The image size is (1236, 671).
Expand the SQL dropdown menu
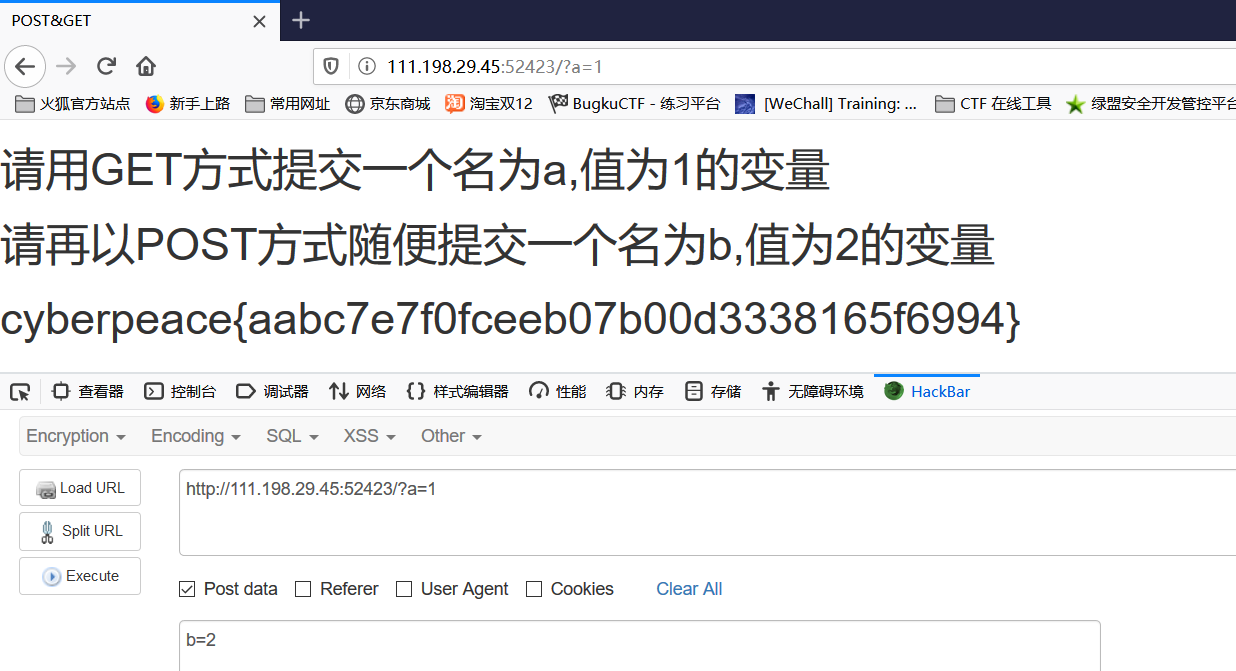point(292,436)
